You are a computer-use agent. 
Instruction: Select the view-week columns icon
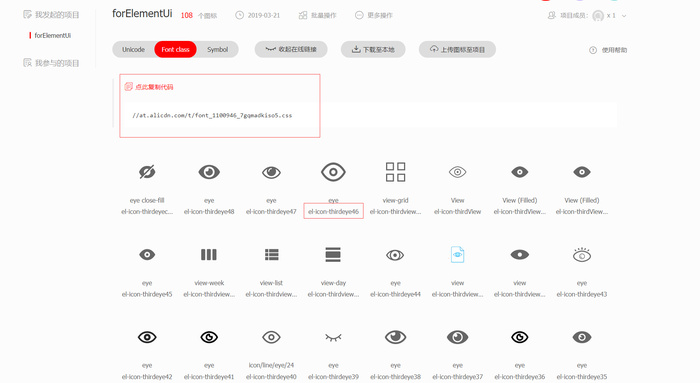[209, 254]
